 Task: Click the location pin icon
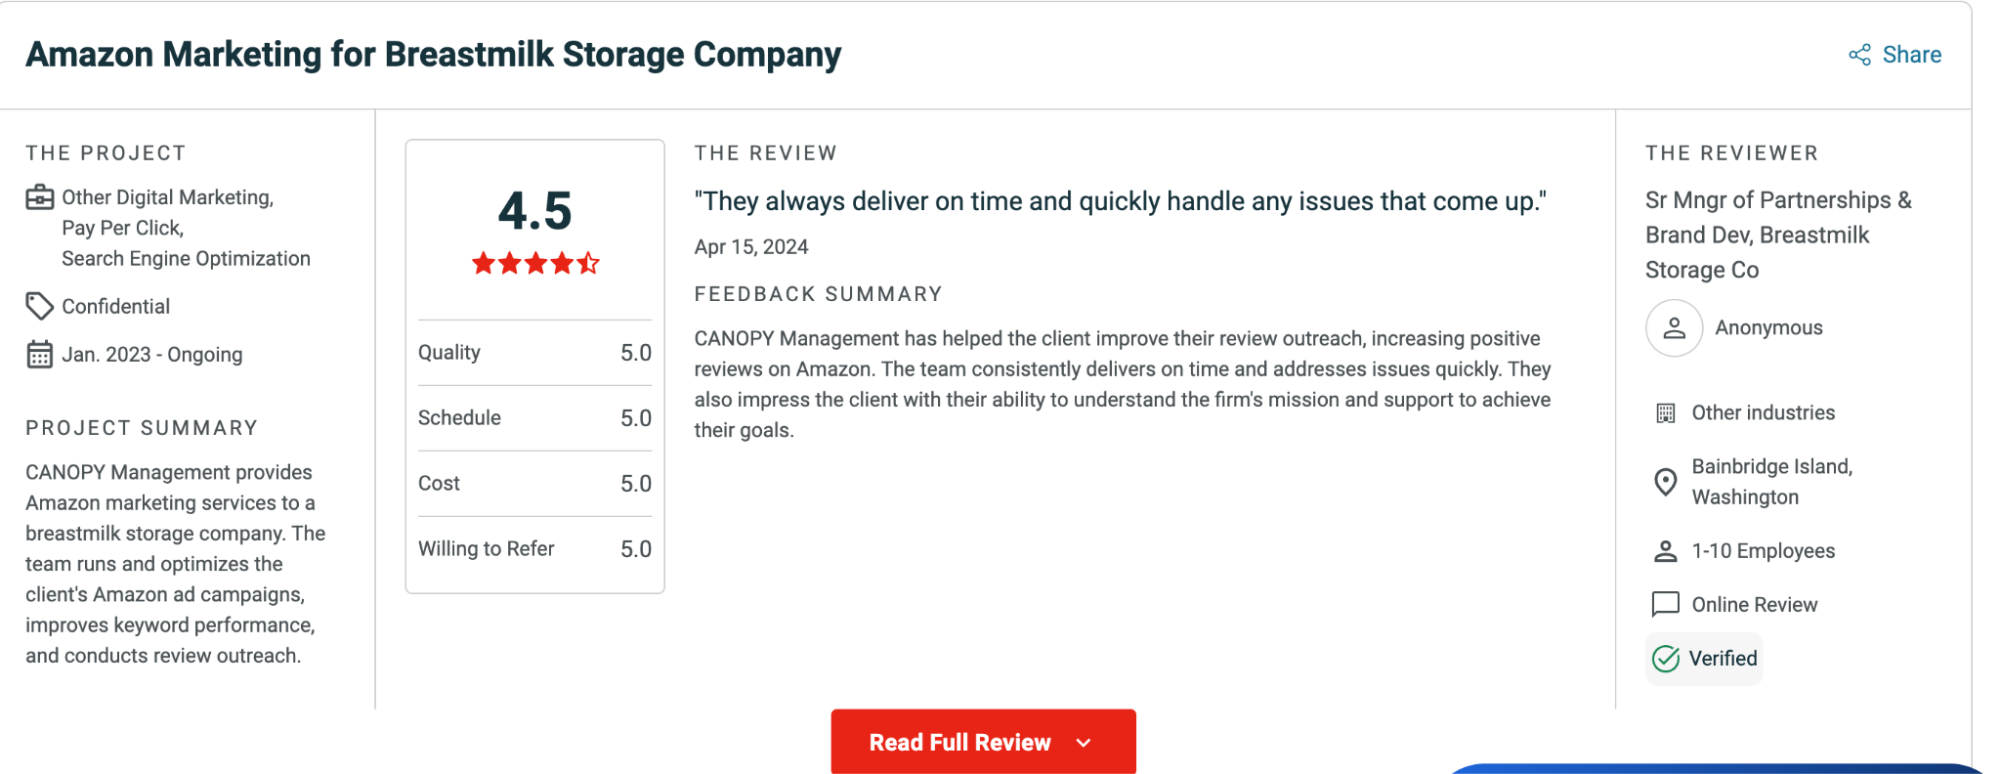(1666, 482)
